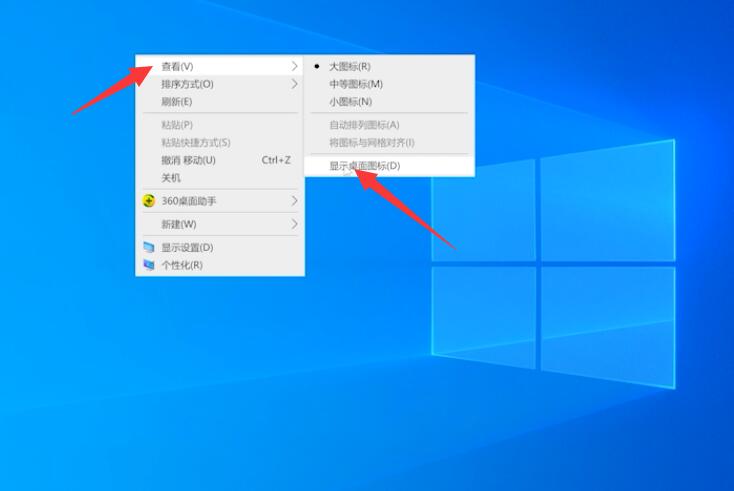Toggle 显示桌面图标(D) show desktop icons
The width and height of the screenshot is (734, 491).
click(x=389, y=166)
